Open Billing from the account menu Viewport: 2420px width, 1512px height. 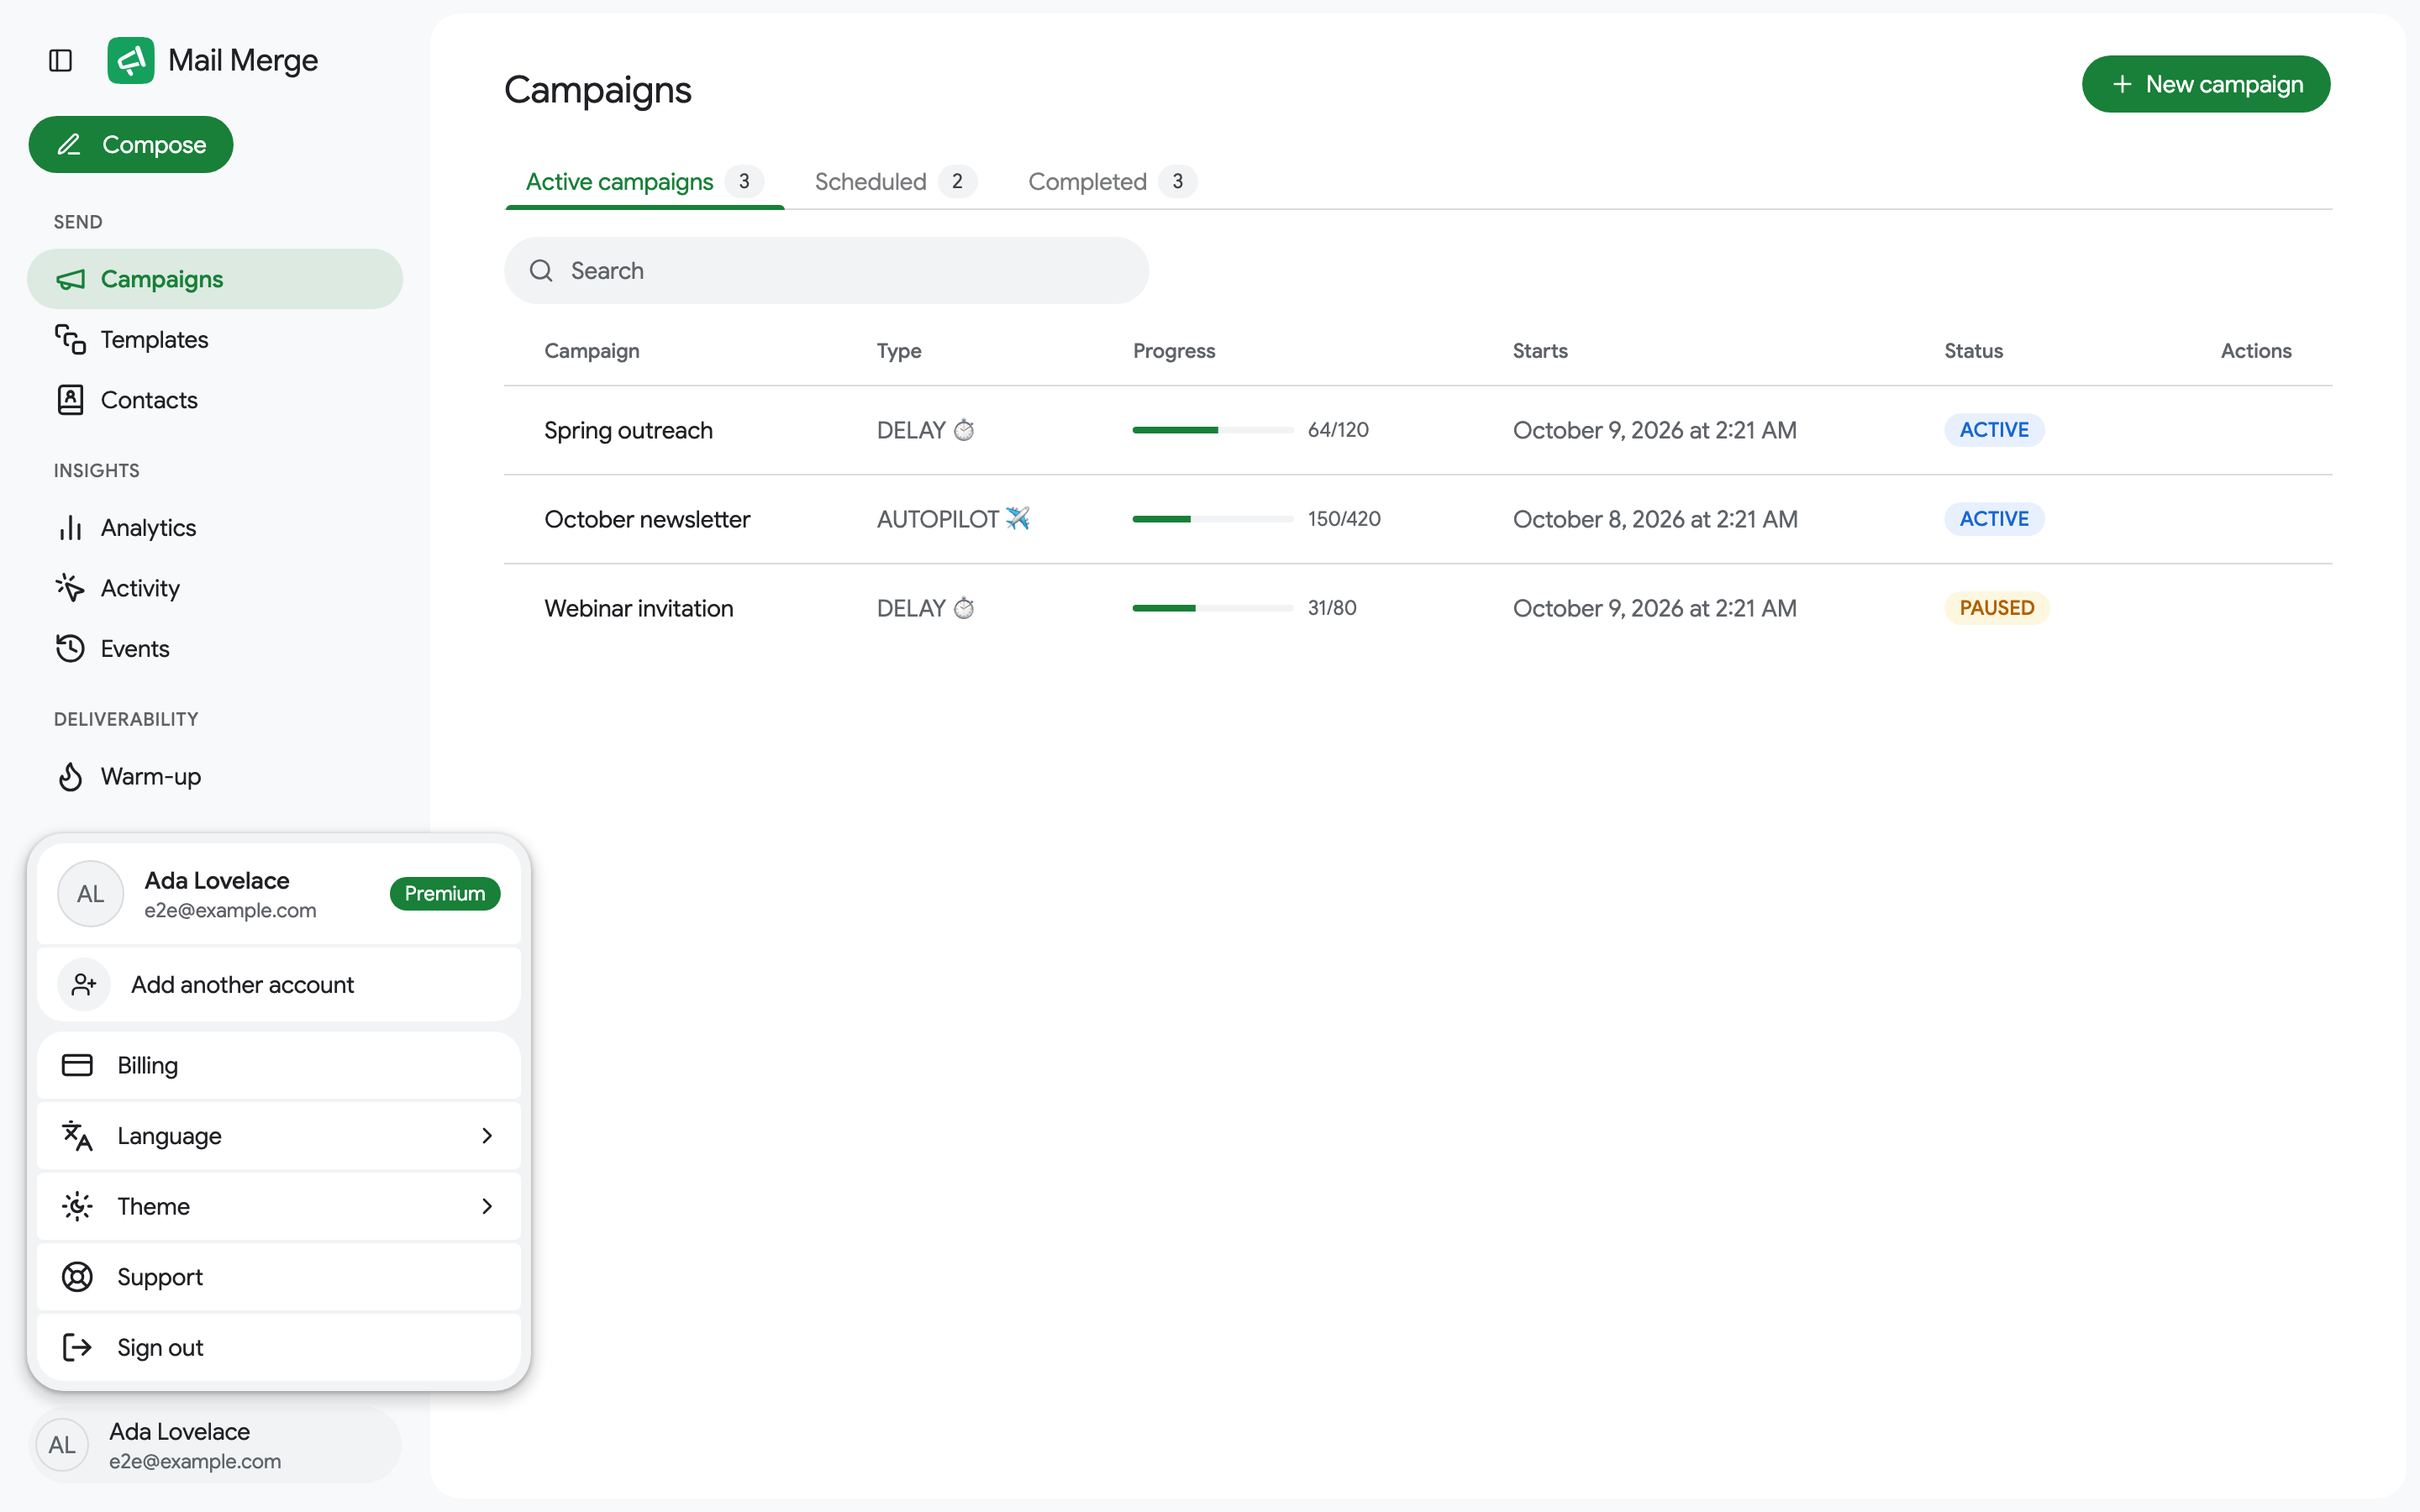tap(279, 1066)
